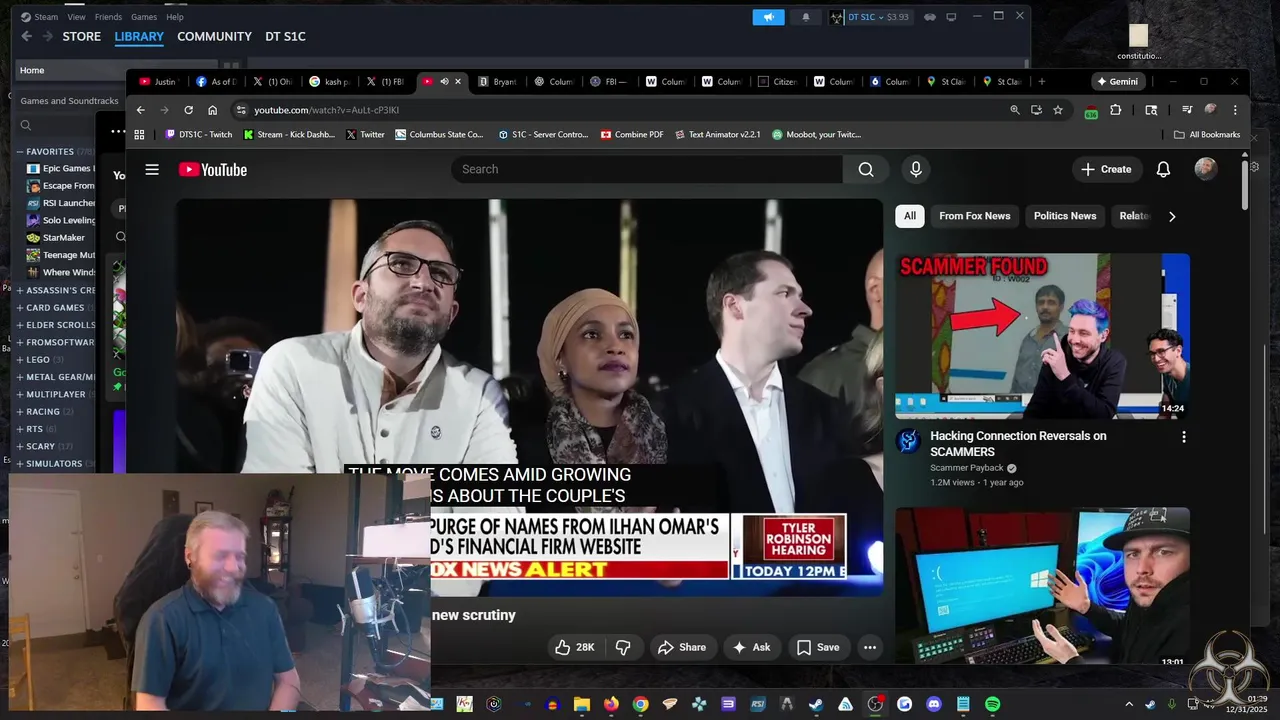The image size is (1280, 720).
Task: Select the From Fox News filter chip
Action: [975, 216]
